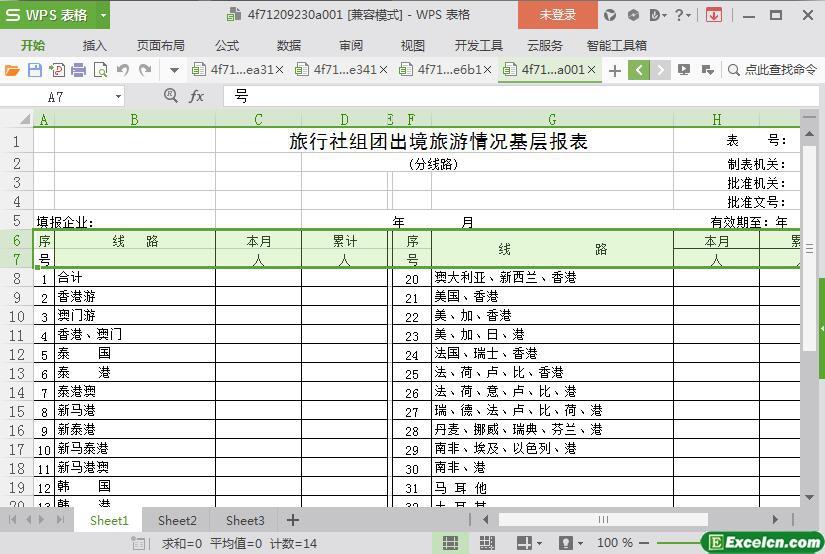Go to previous document tab green arrow
Image resolution: width=825 pixels, height=554 pixels.
[x=639, y=70]
